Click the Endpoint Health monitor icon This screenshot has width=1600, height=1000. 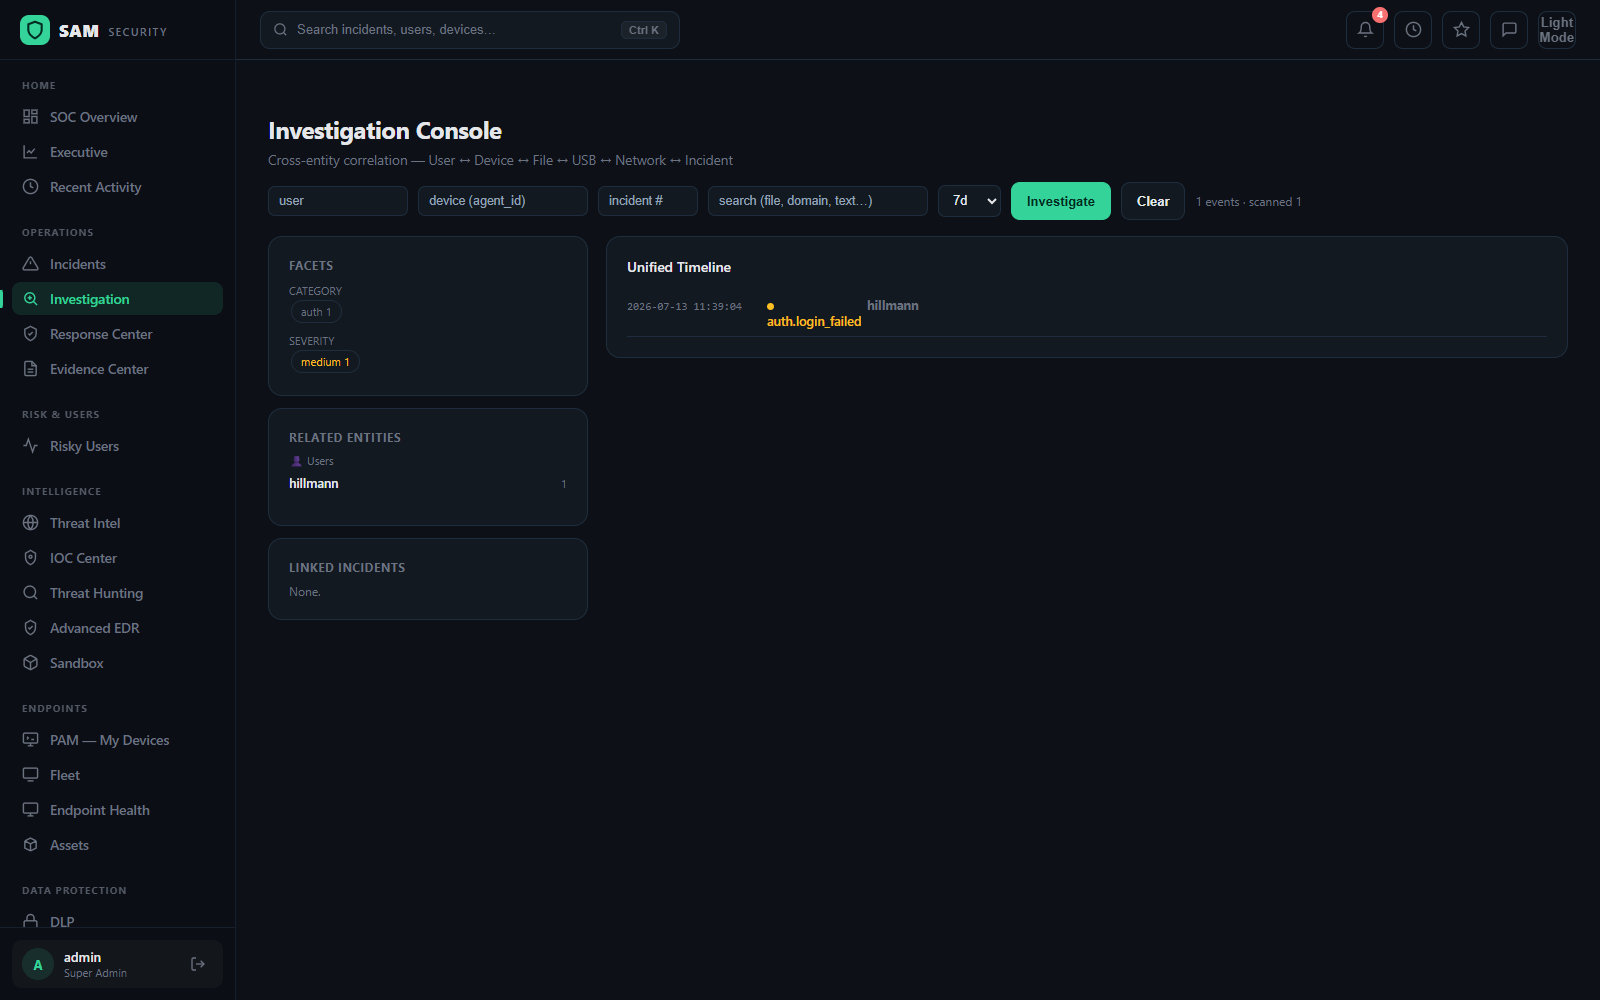tap(31, 810)
